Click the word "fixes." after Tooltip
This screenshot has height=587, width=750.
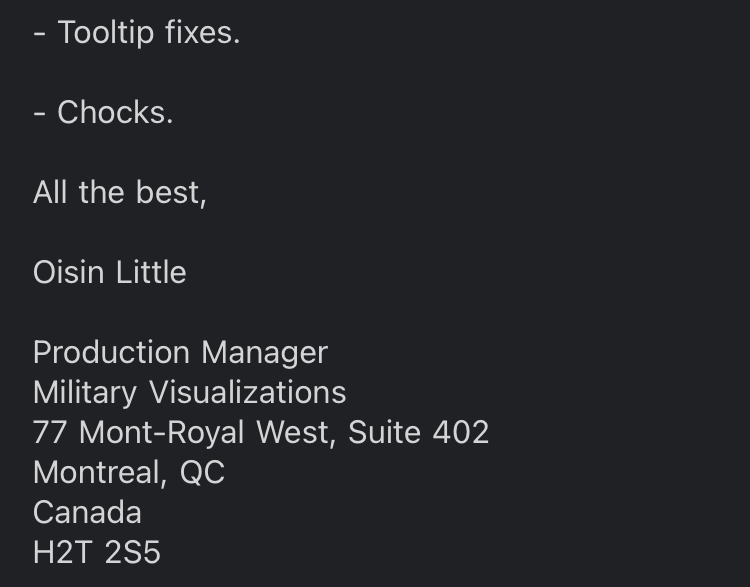[202, 32]
